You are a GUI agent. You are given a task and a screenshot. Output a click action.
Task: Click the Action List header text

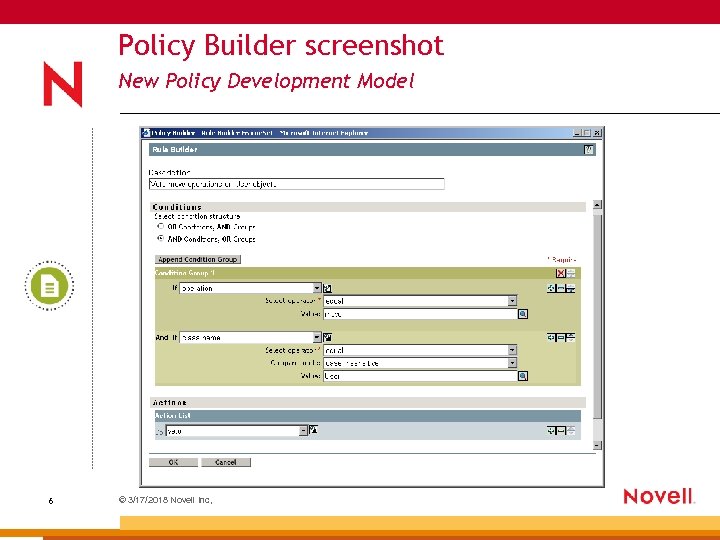coord(173,416)
